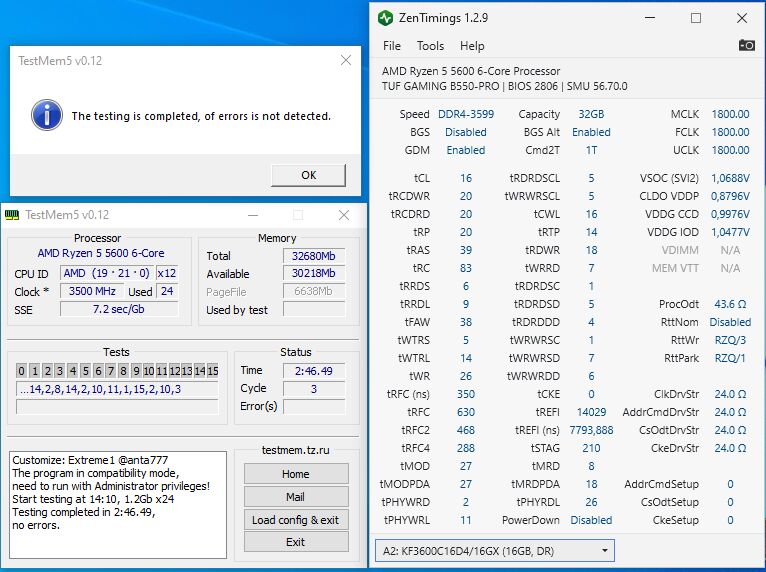Click the BGS Disabled value

pyautogui.click(x=466, y=132)
